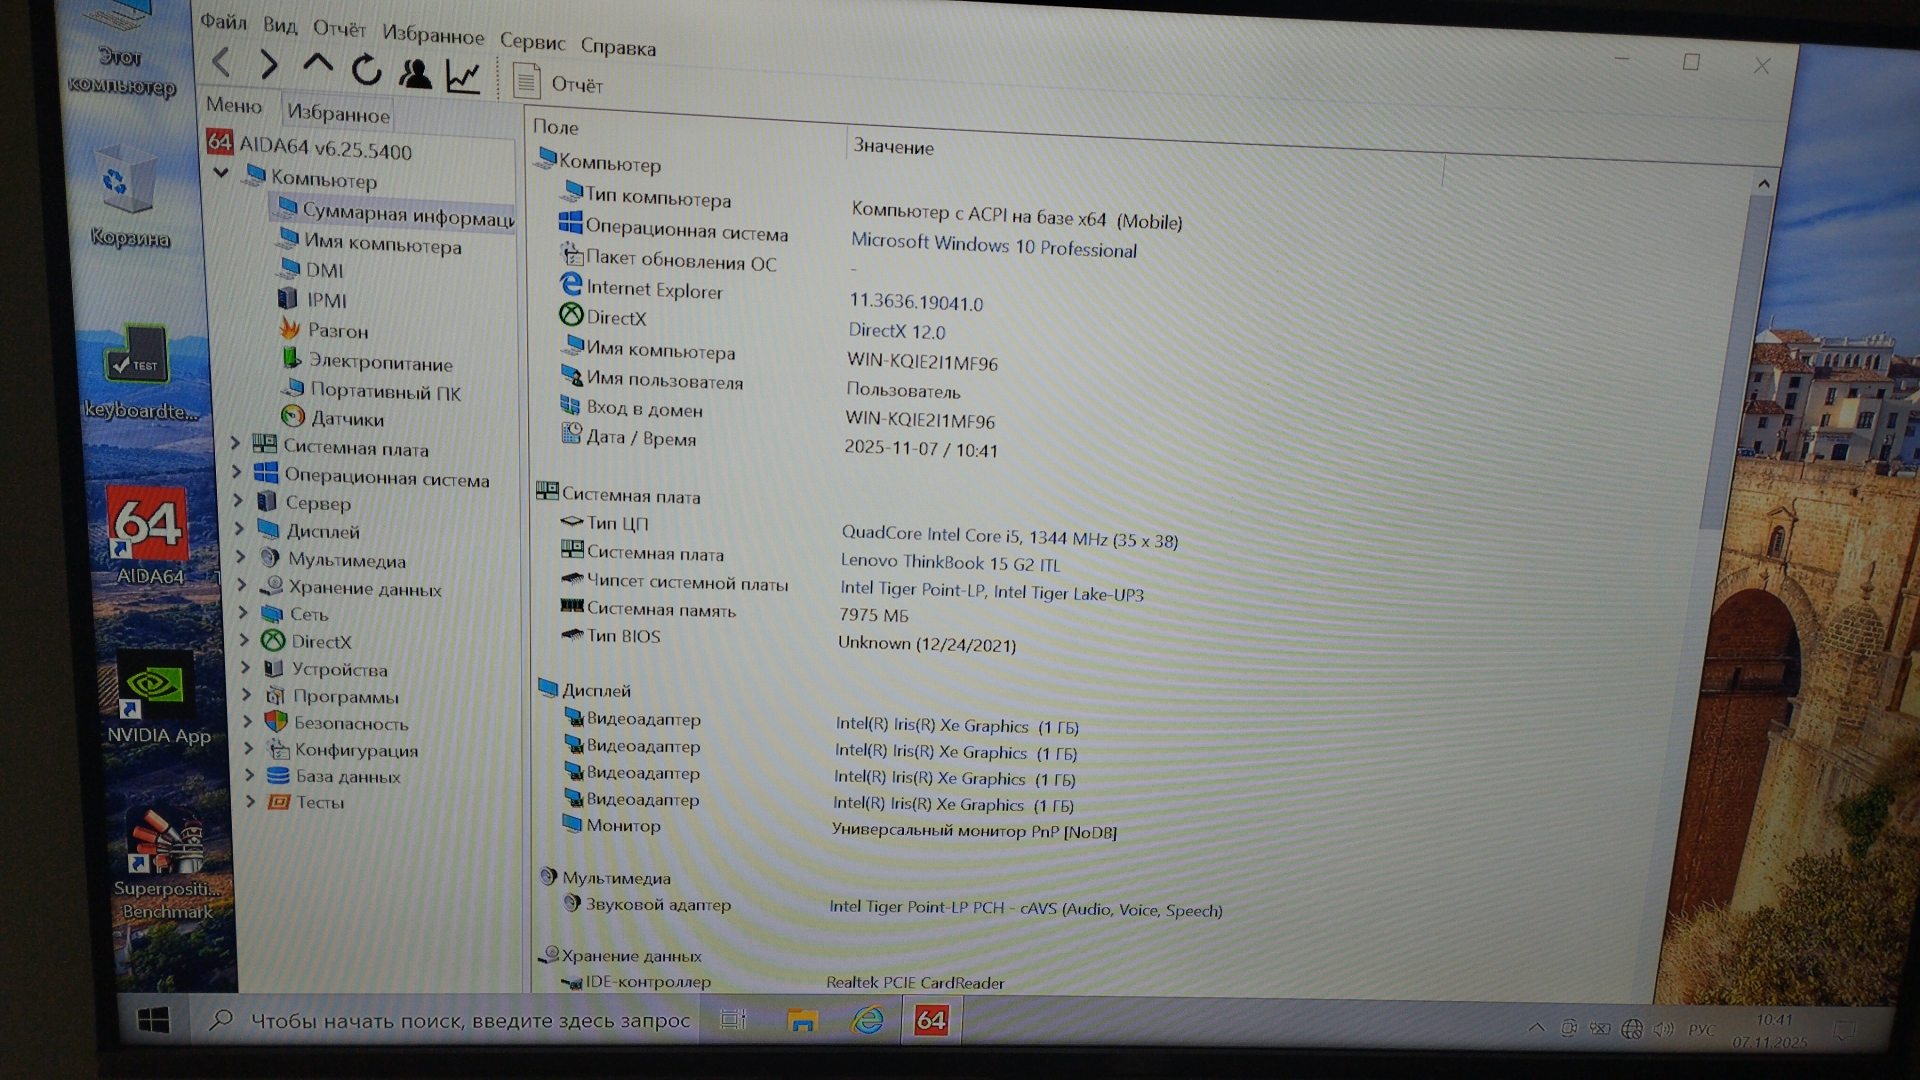The width and height of the screenshot is (1920, 1080).
Task: Click the Refresh toolbar icon
Action: coord(366,70)
